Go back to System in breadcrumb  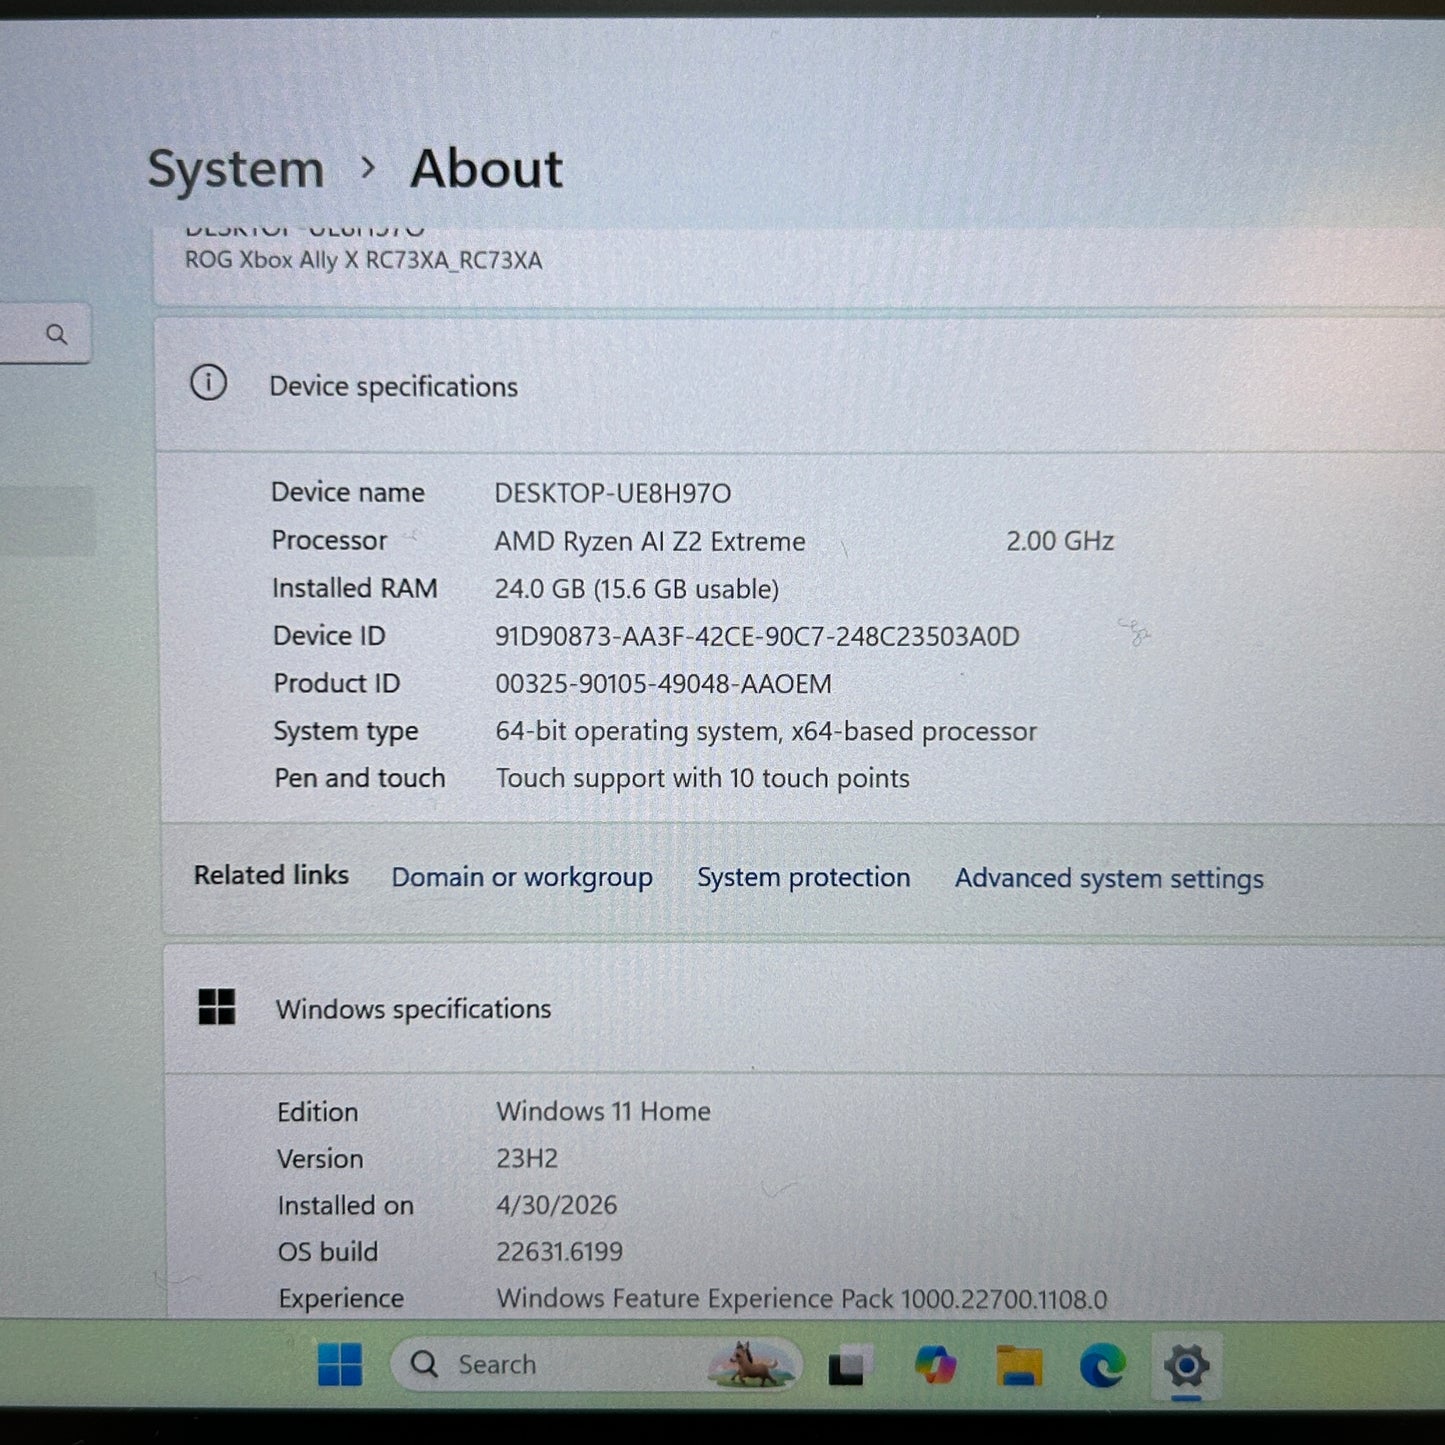click(x=236, y=169)
